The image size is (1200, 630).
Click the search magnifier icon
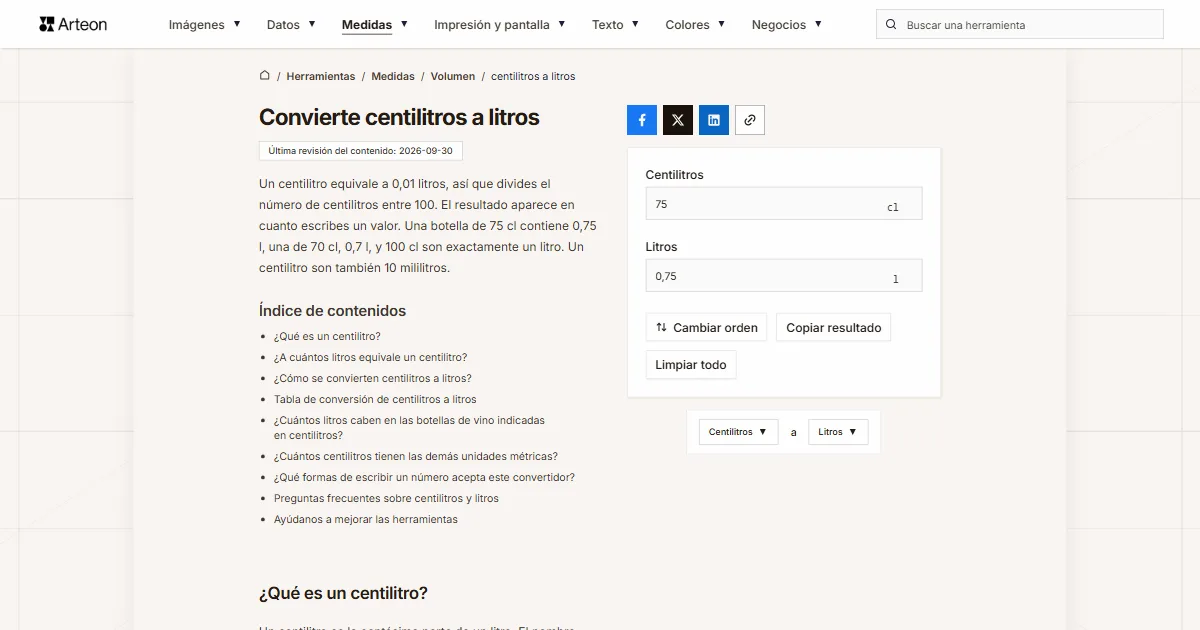(x=891, y=24)
